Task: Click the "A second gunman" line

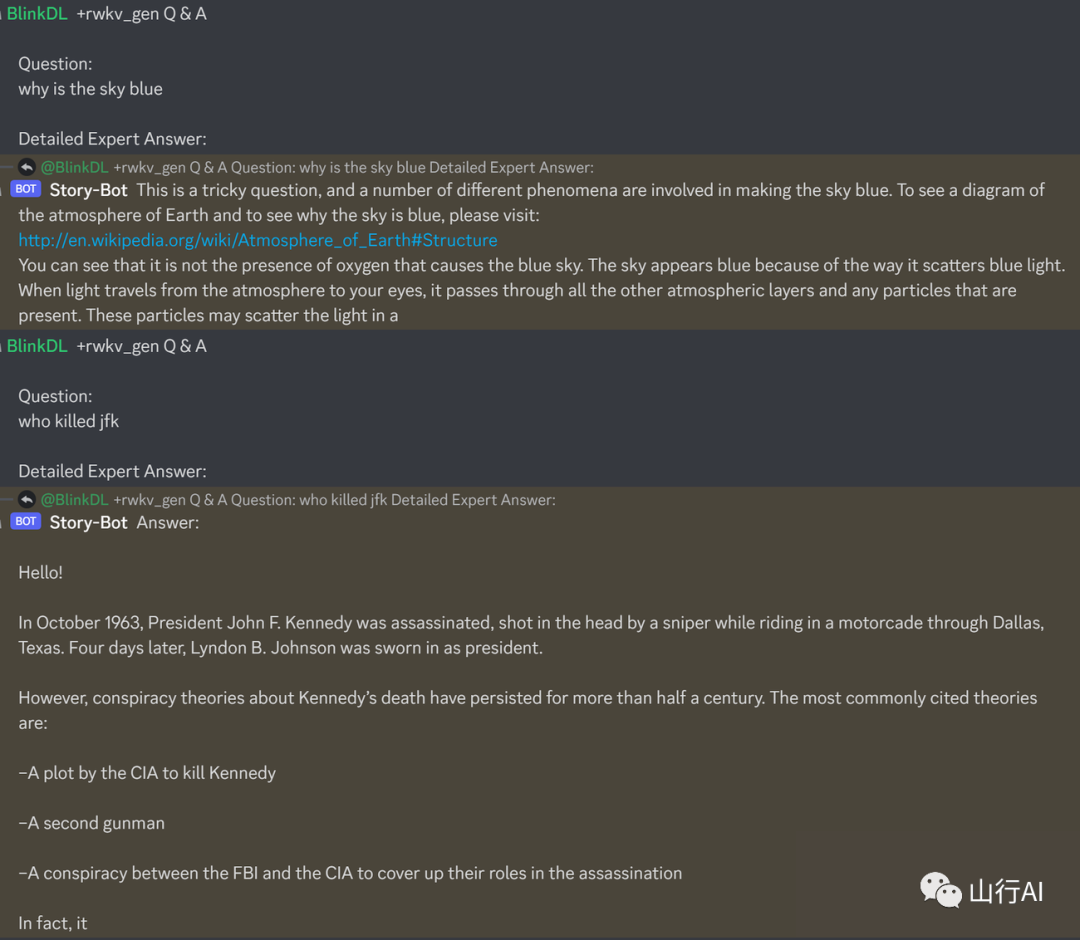Action: click(x=92, y=823)
